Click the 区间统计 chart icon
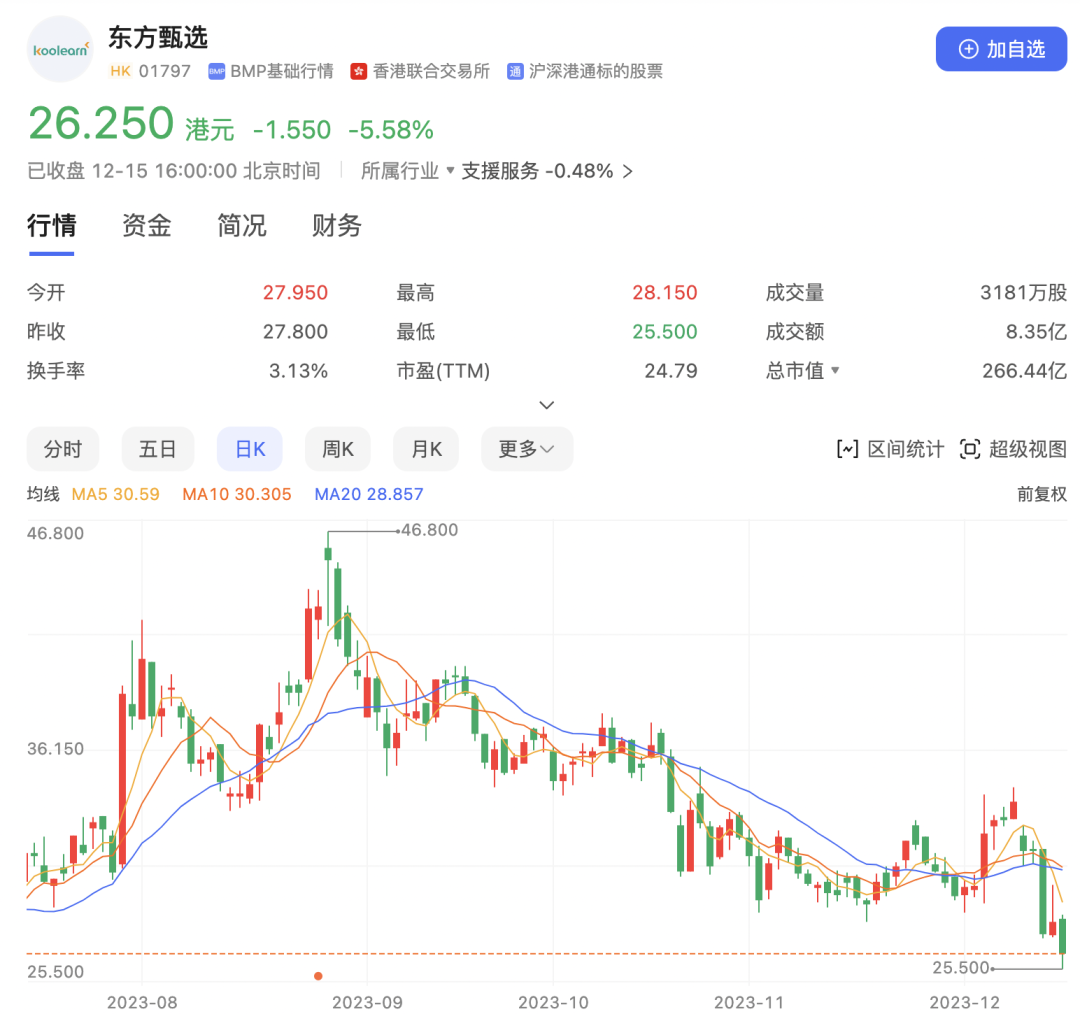Viewport: 1080px width, 1014px height. pos(847,449)
